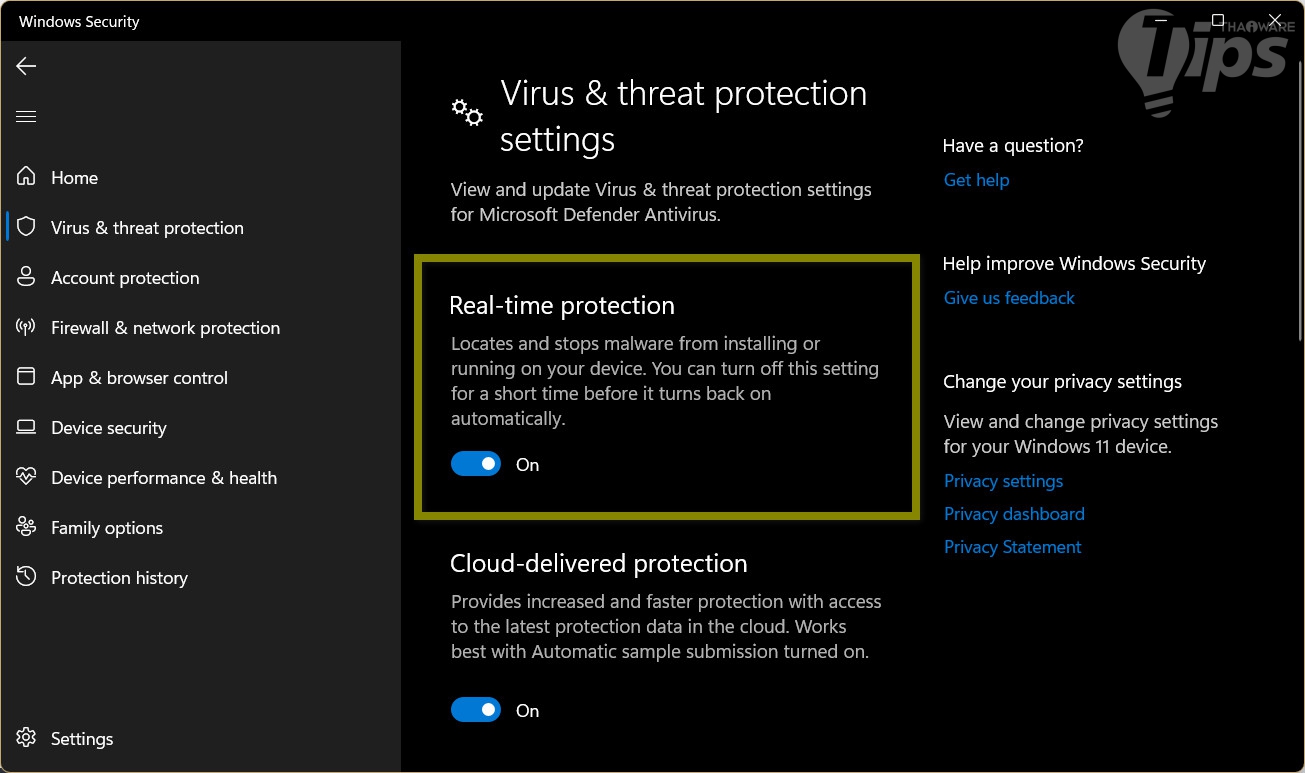
Task: Open the Privacy settings link
Action: pos(1003,481)
